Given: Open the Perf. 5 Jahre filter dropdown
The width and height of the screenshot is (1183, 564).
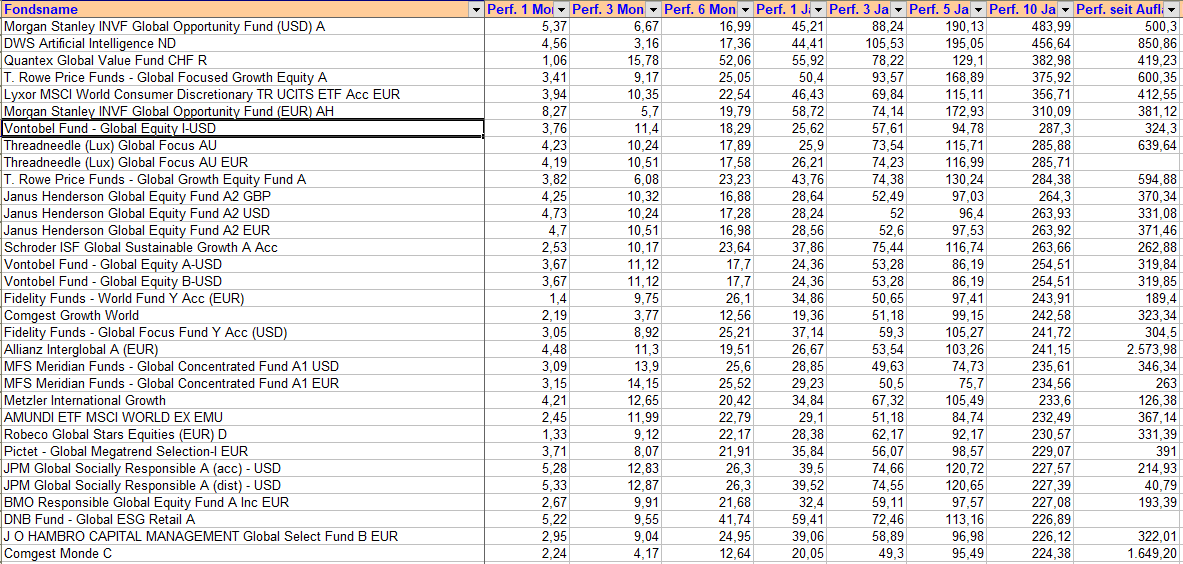Looking at the screenshot, I should (x=978, y=10).
